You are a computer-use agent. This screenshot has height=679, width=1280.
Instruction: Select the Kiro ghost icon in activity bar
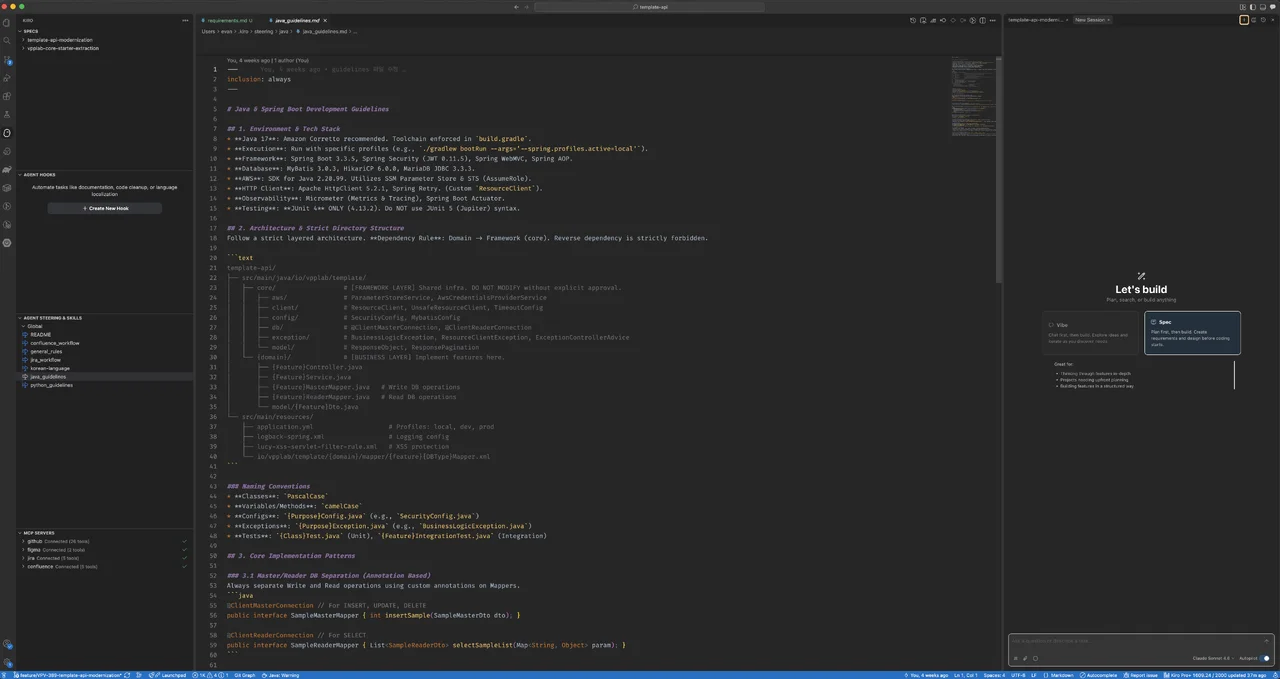pos(7,132)
